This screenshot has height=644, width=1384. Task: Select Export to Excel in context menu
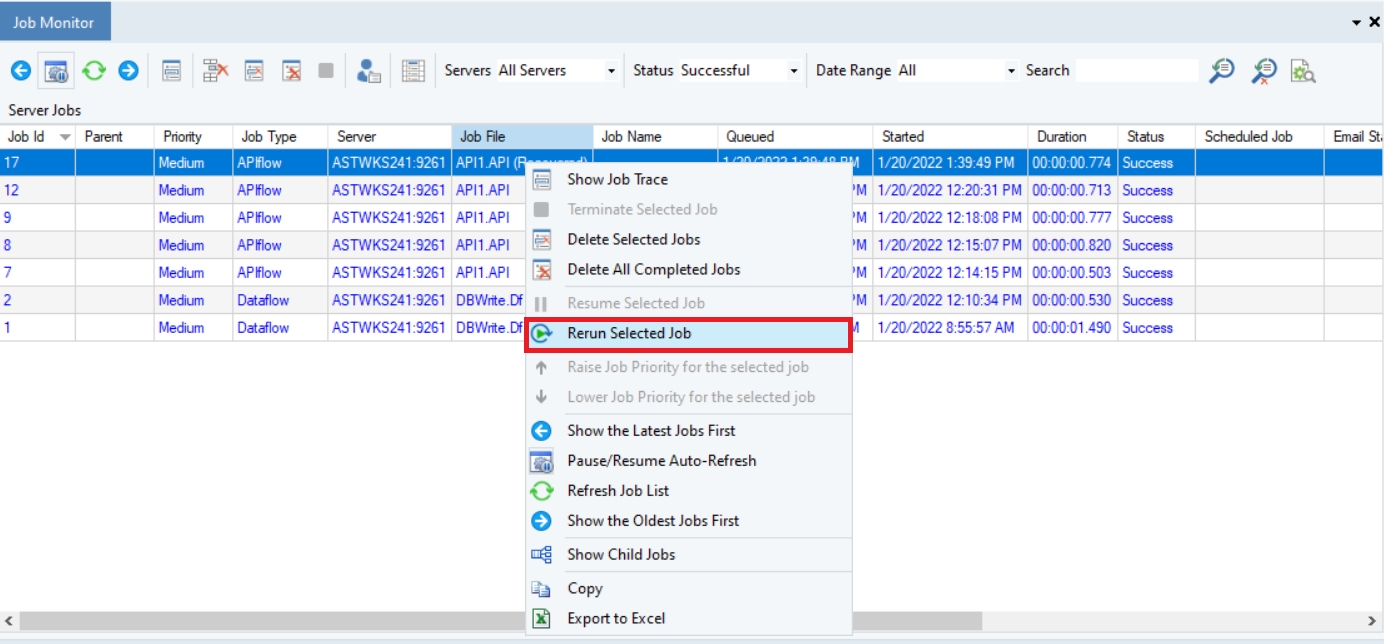[615, 619]
